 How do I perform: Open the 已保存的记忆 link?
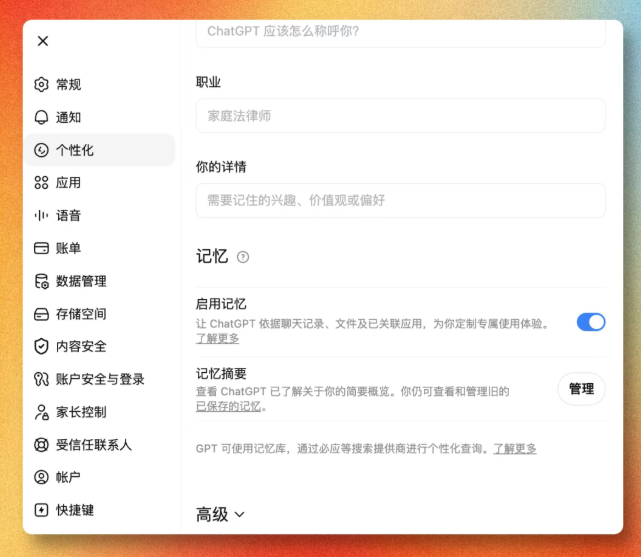pyautogui.click(x=229, y=407)
